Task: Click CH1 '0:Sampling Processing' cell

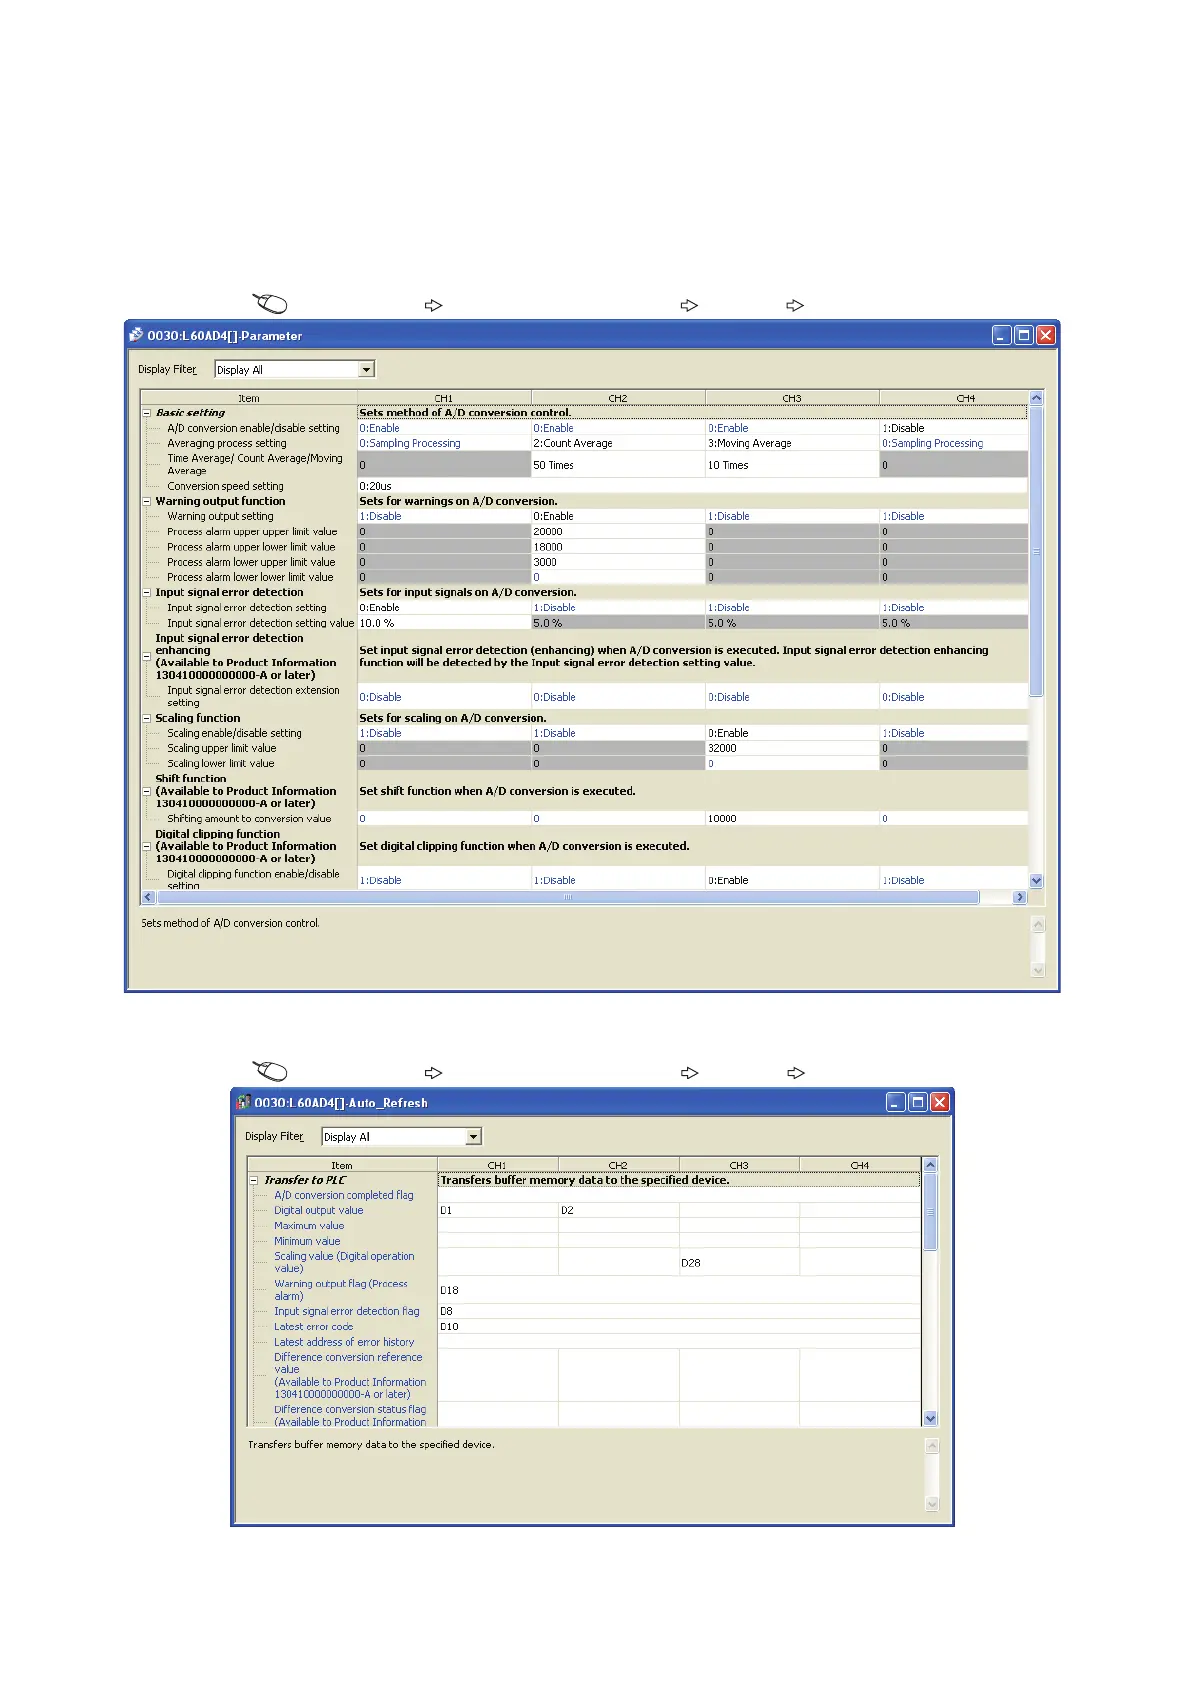Action: tap(444, 443)
